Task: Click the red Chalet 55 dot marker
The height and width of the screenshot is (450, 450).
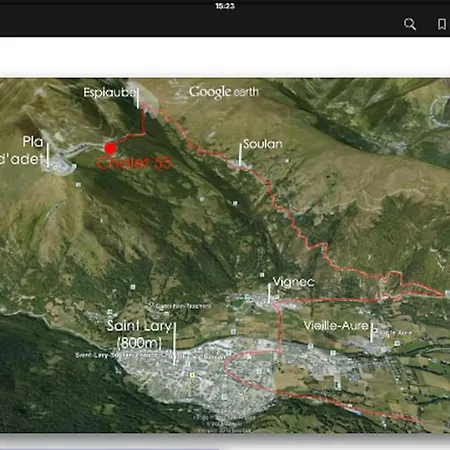Action: [x=110, y=148]
